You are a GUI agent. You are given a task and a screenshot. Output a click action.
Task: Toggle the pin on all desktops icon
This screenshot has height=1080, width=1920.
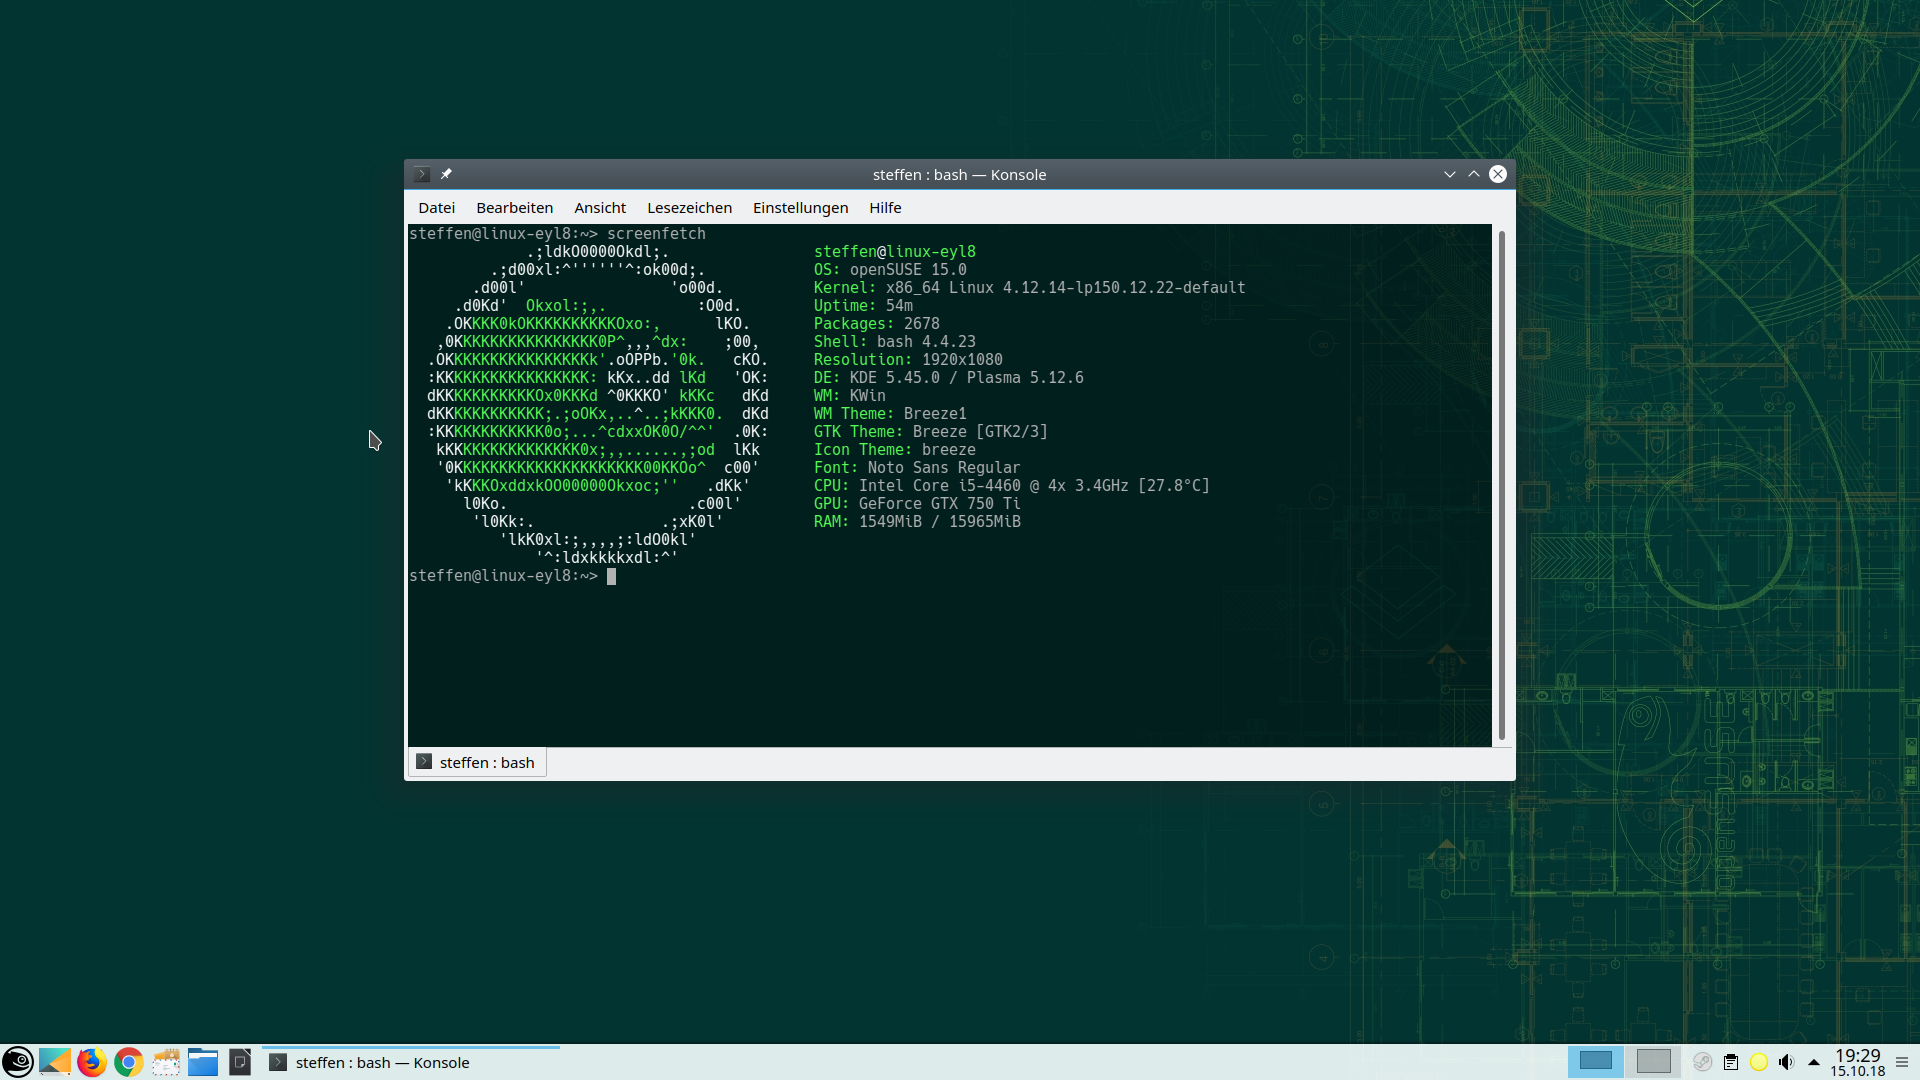pos(447,174)
